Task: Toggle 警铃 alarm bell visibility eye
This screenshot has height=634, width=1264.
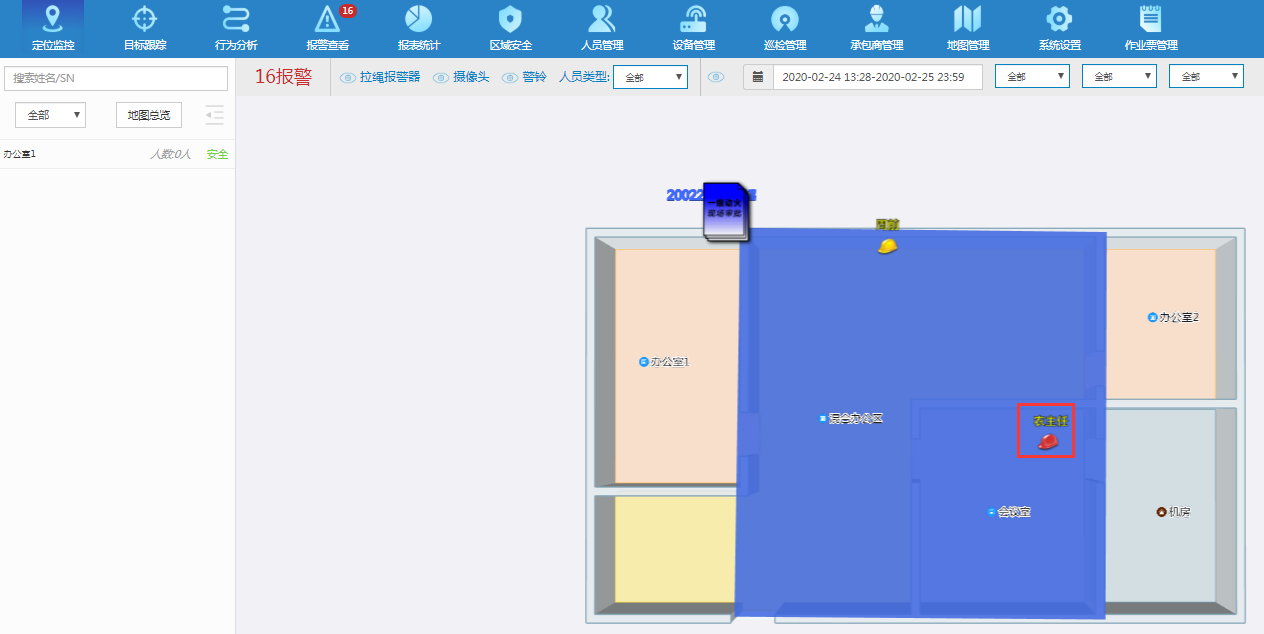Action: coord(510,78)
